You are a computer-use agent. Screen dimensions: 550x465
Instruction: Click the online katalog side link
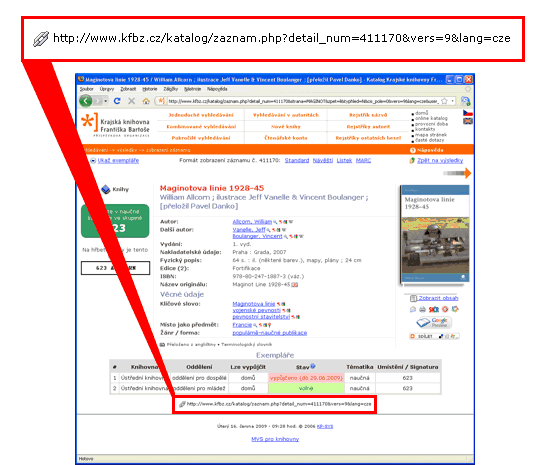pos(431,119)
